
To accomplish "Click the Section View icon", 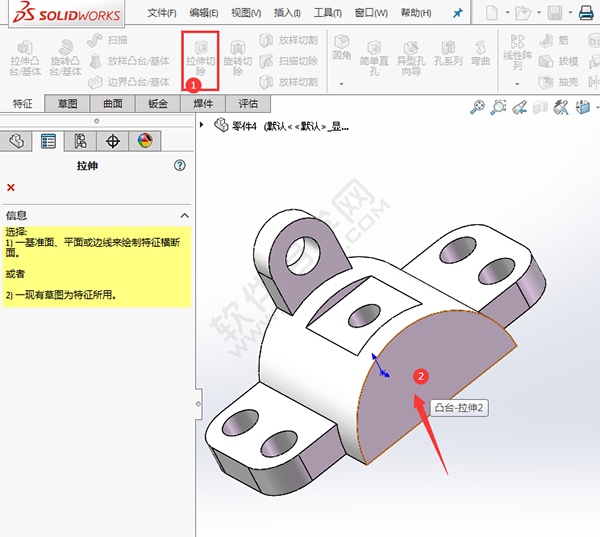I will click(x=540, y=107).
